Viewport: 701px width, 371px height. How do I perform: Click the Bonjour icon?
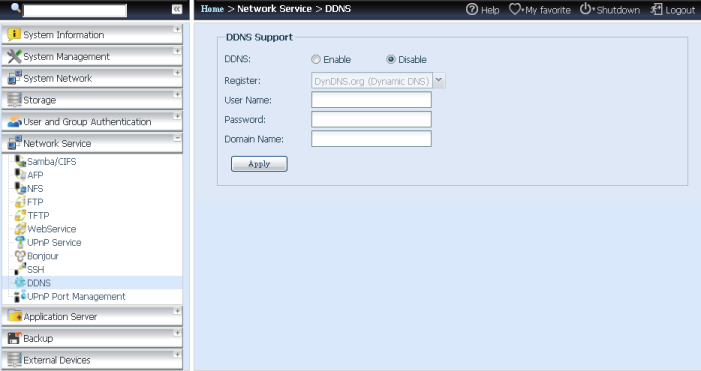point(20,256)
